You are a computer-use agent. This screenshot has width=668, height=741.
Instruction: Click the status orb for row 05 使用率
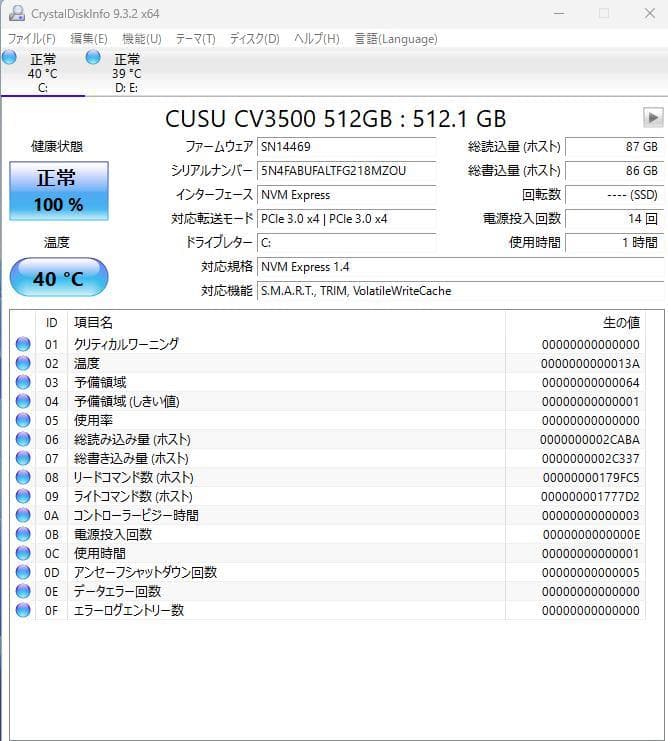(x=23, y=420)
